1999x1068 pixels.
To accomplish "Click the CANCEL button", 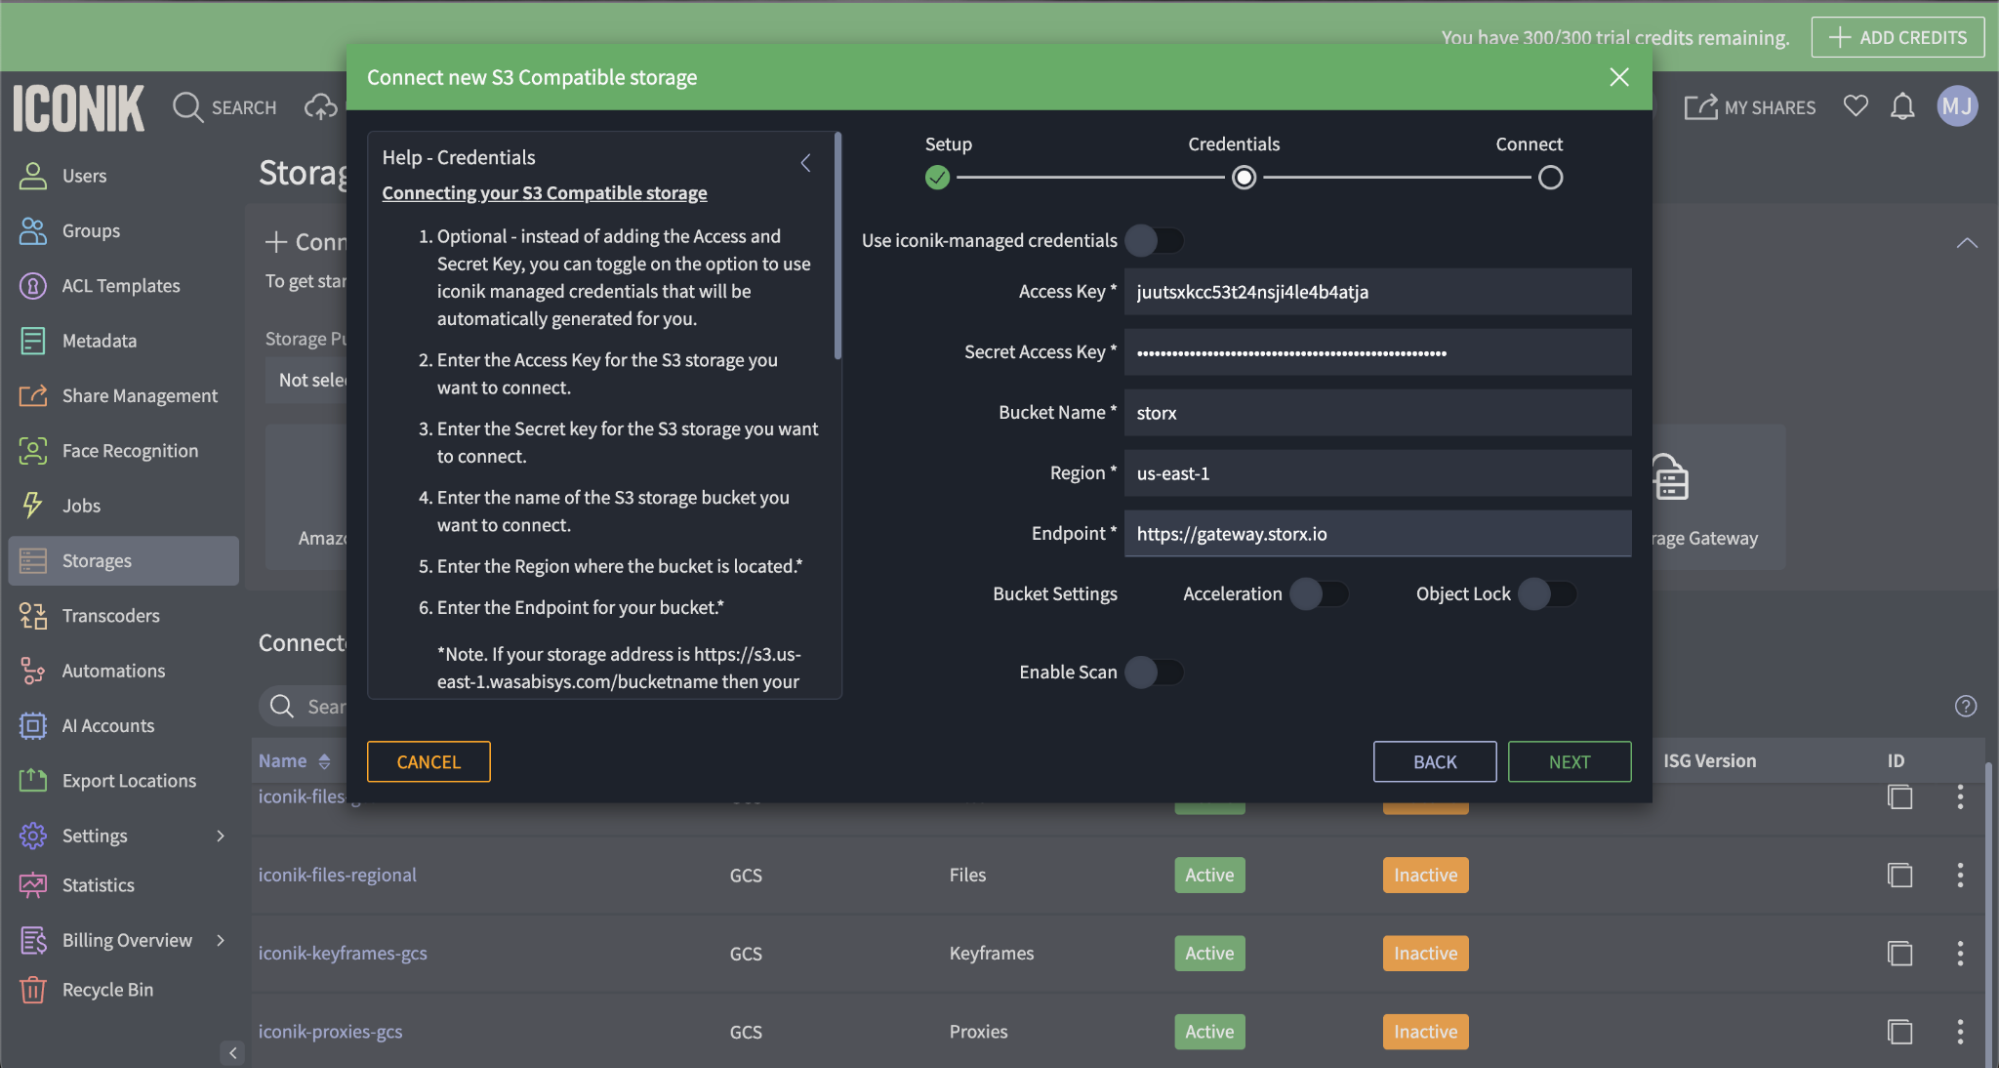I will pos(428,762).
